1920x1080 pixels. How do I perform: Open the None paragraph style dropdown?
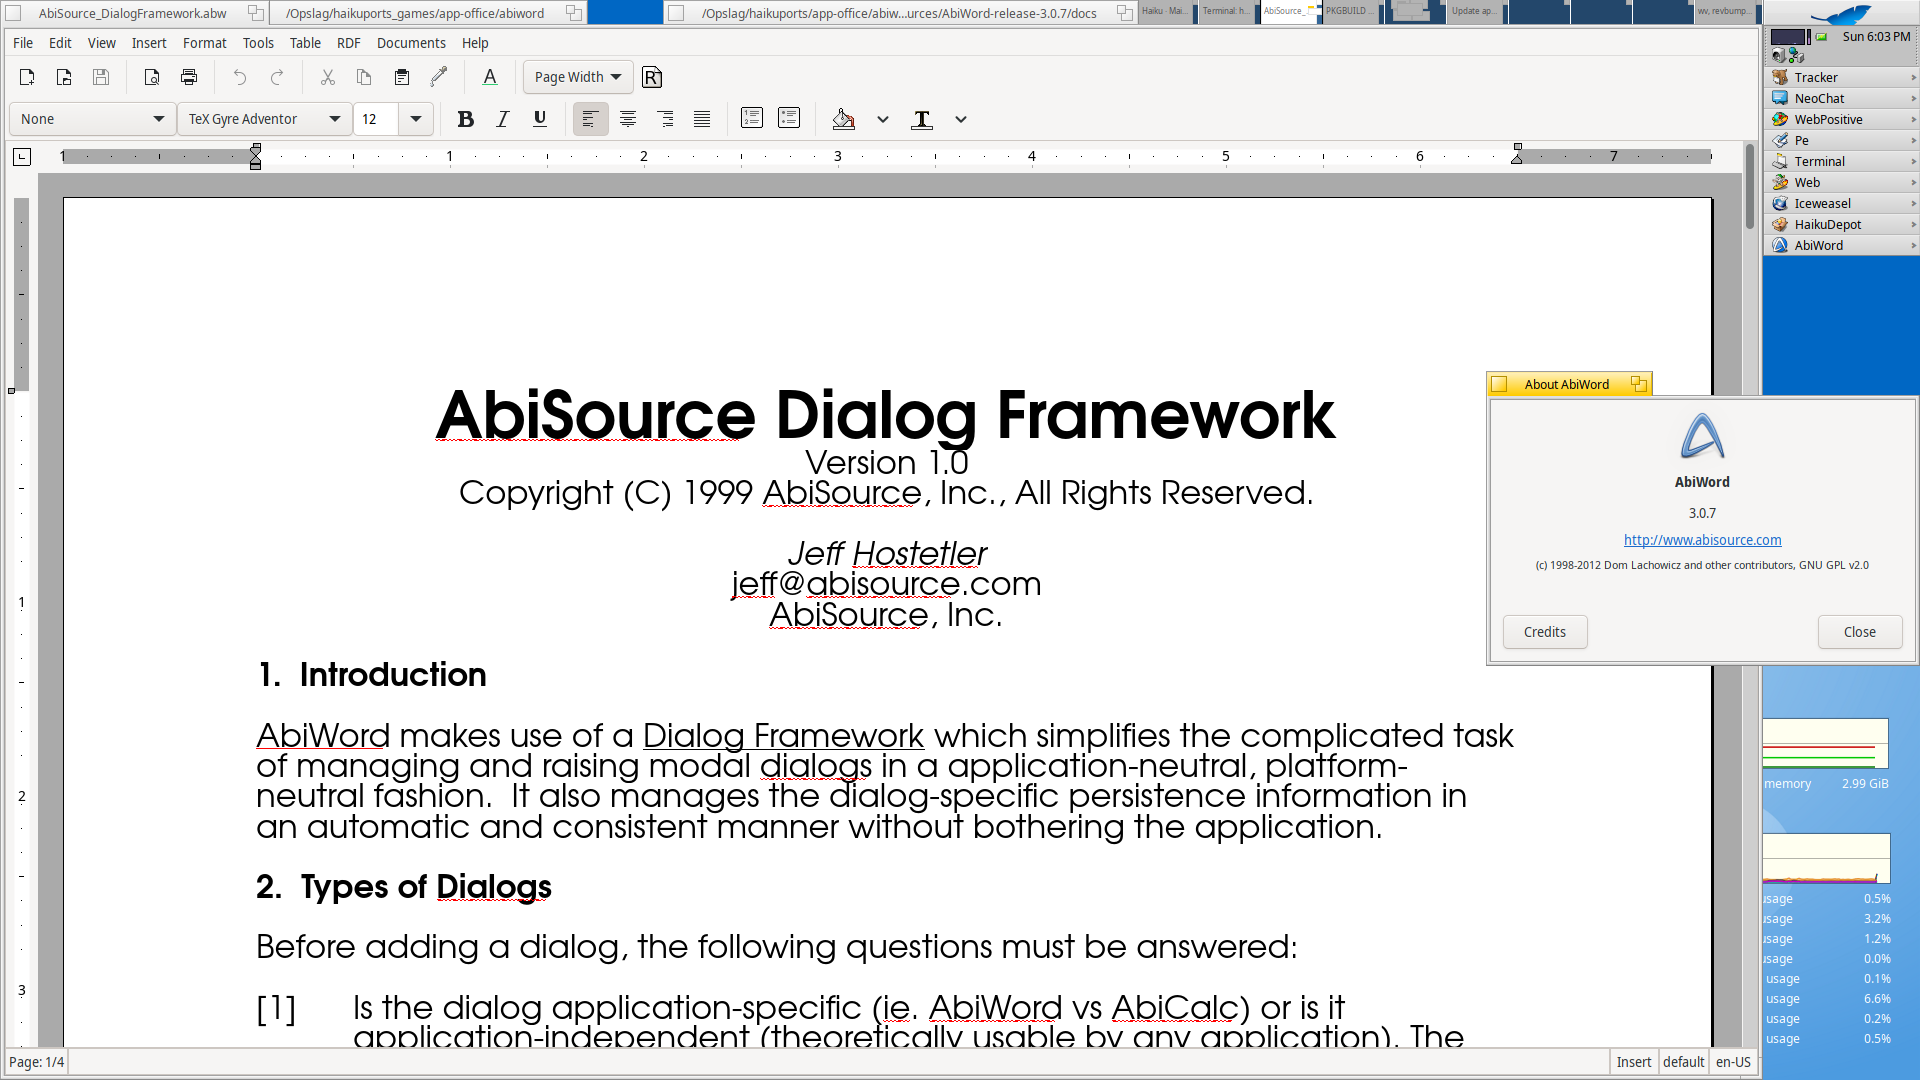click(x=158, y=119)
